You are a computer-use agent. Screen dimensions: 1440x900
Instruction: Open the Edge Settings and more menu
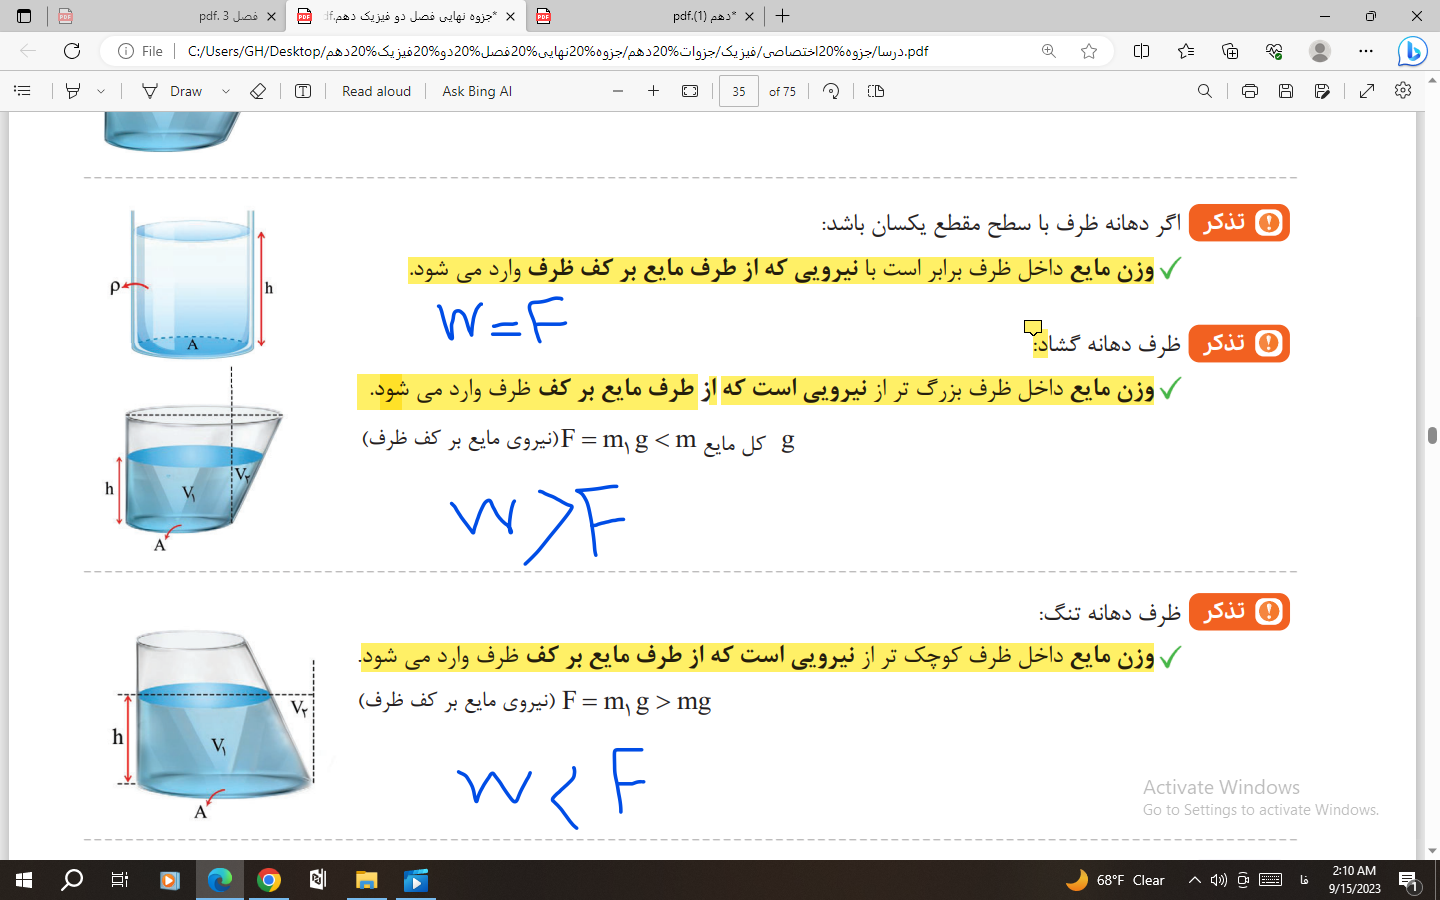(x=1366, y=51)
